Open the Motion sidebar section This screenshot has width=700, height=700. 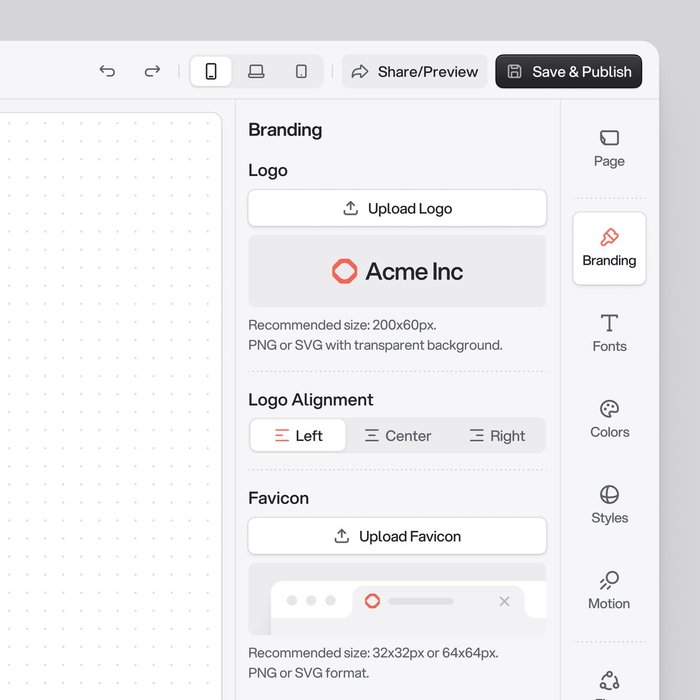[x=609, y=591]
